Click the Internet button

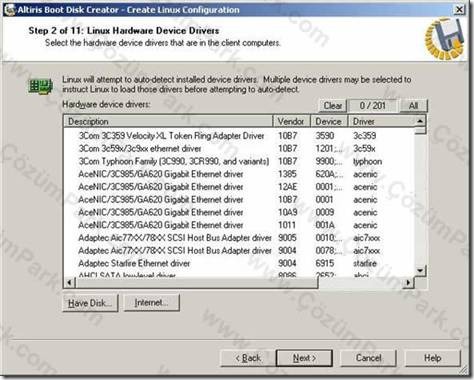(152, 303)
